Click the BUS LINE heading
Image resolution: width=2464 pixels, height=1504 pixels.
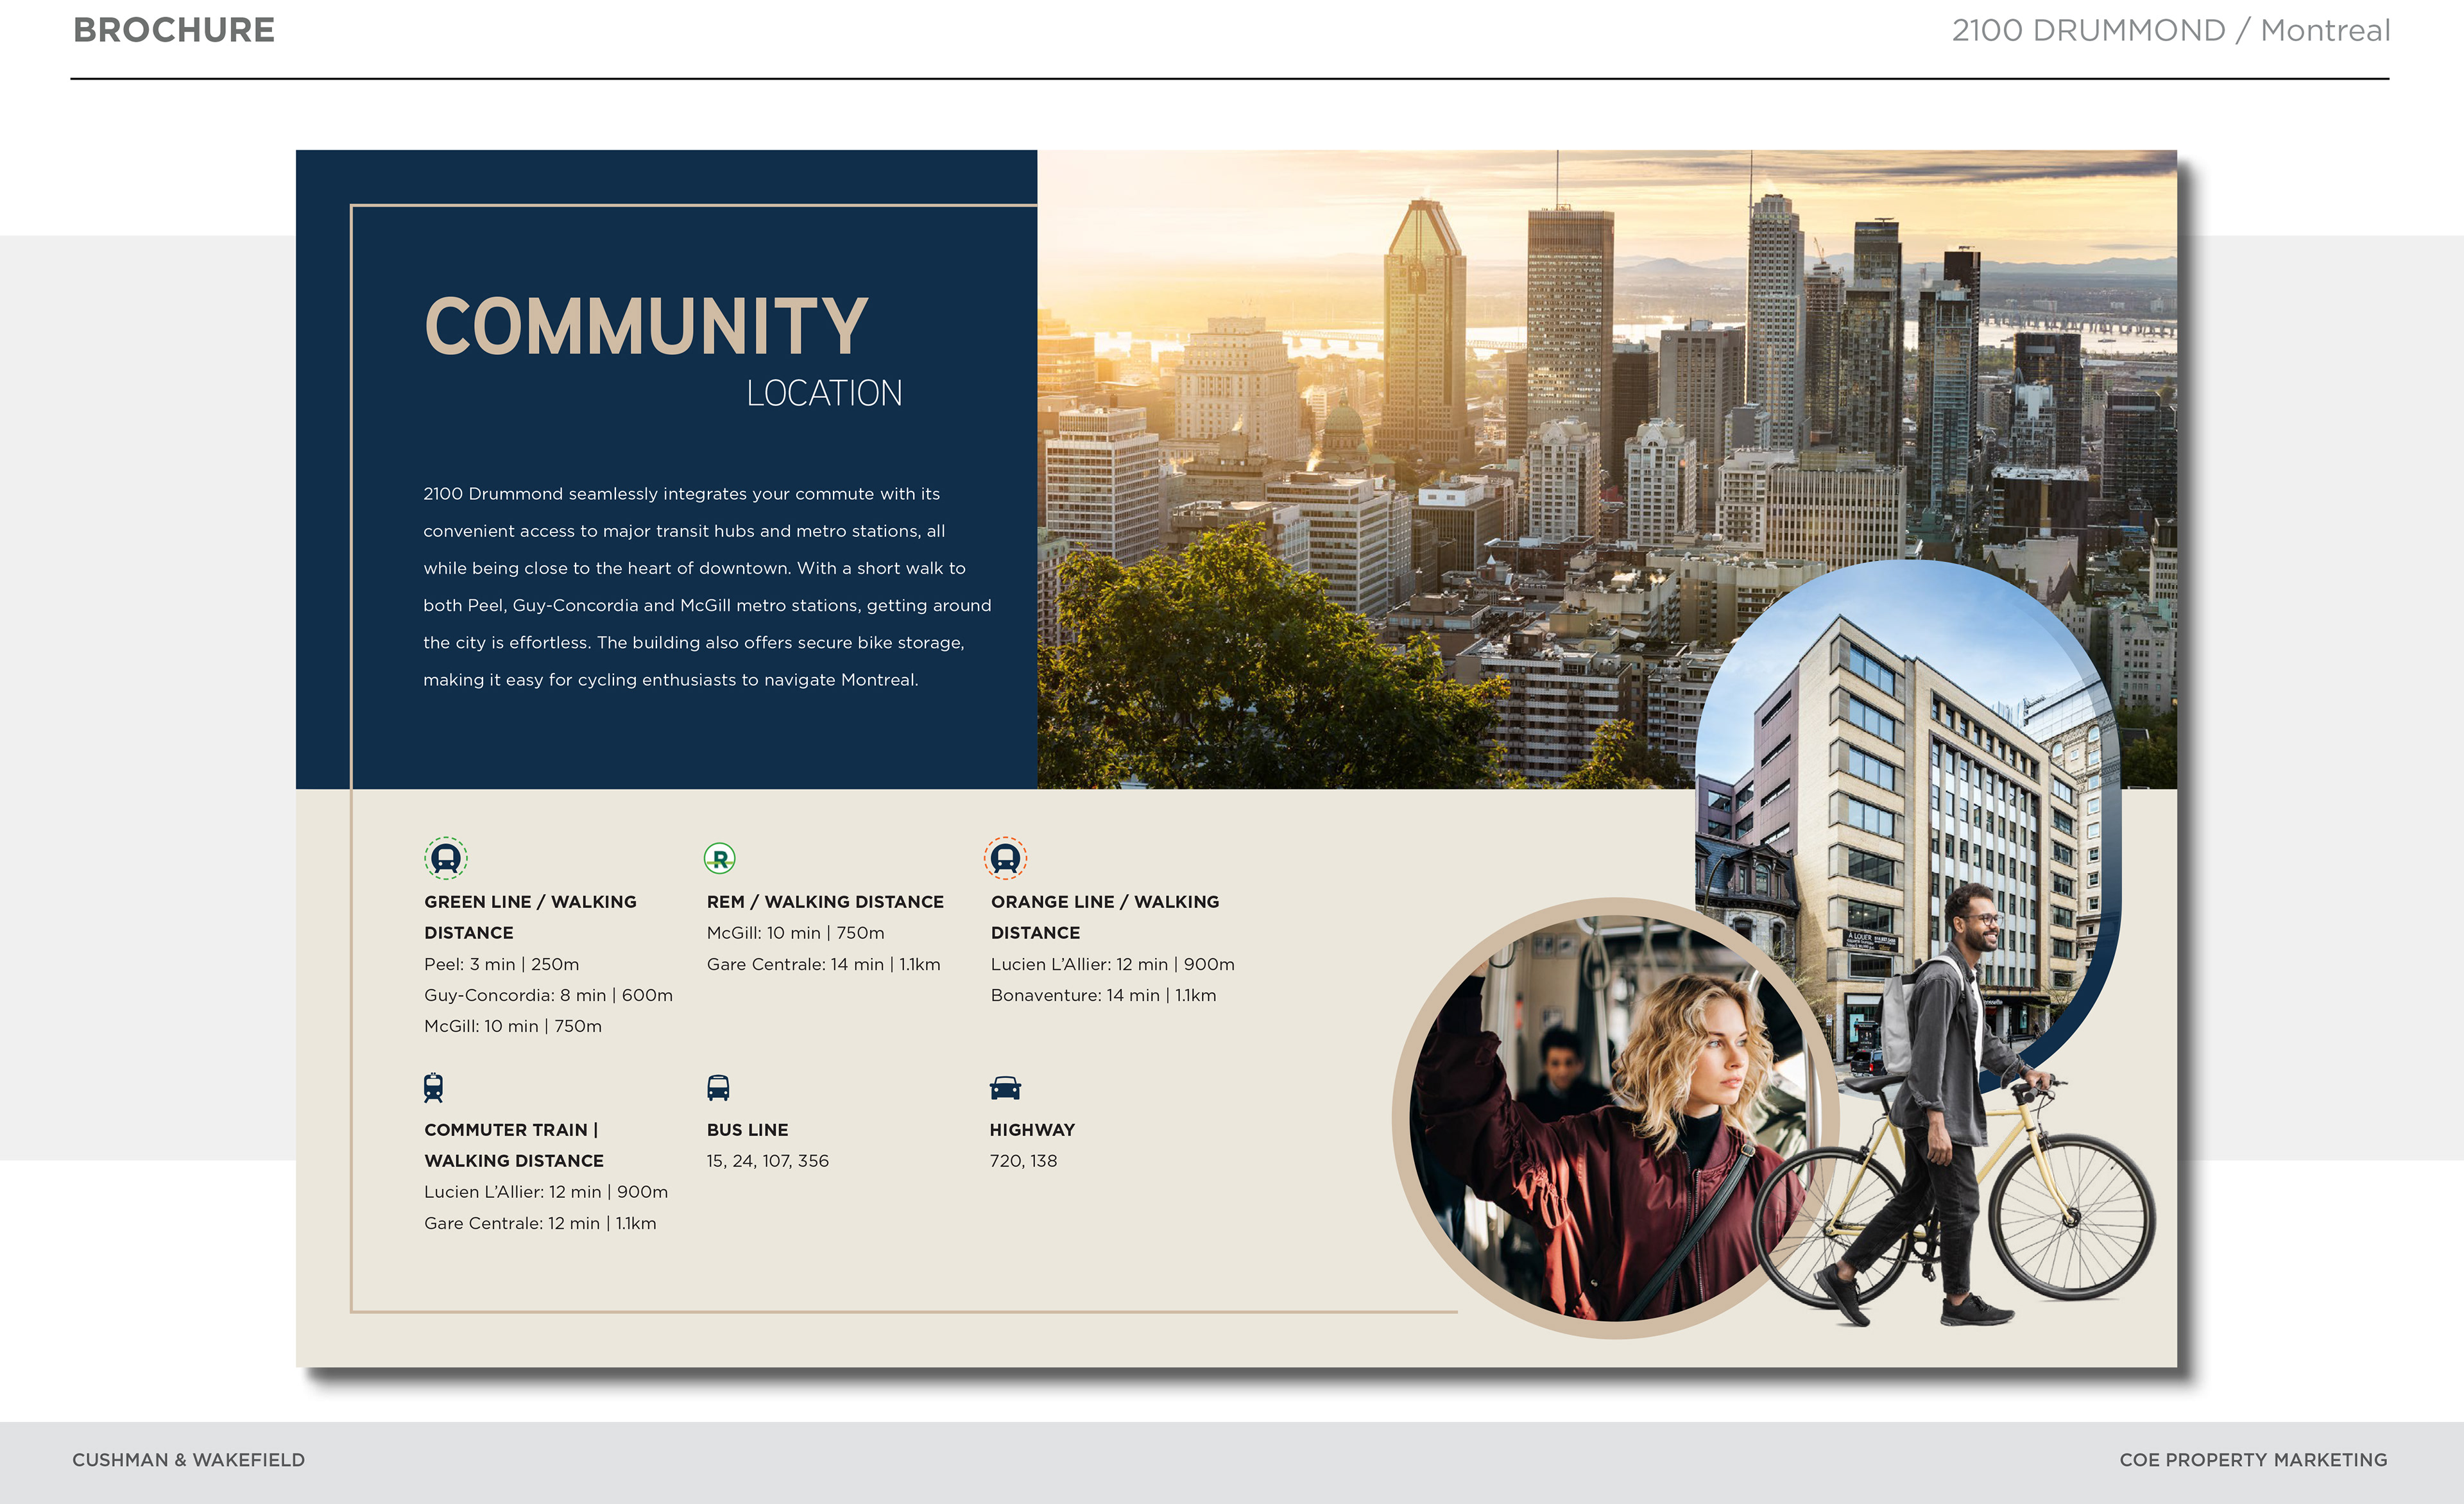pos(747,1130)
